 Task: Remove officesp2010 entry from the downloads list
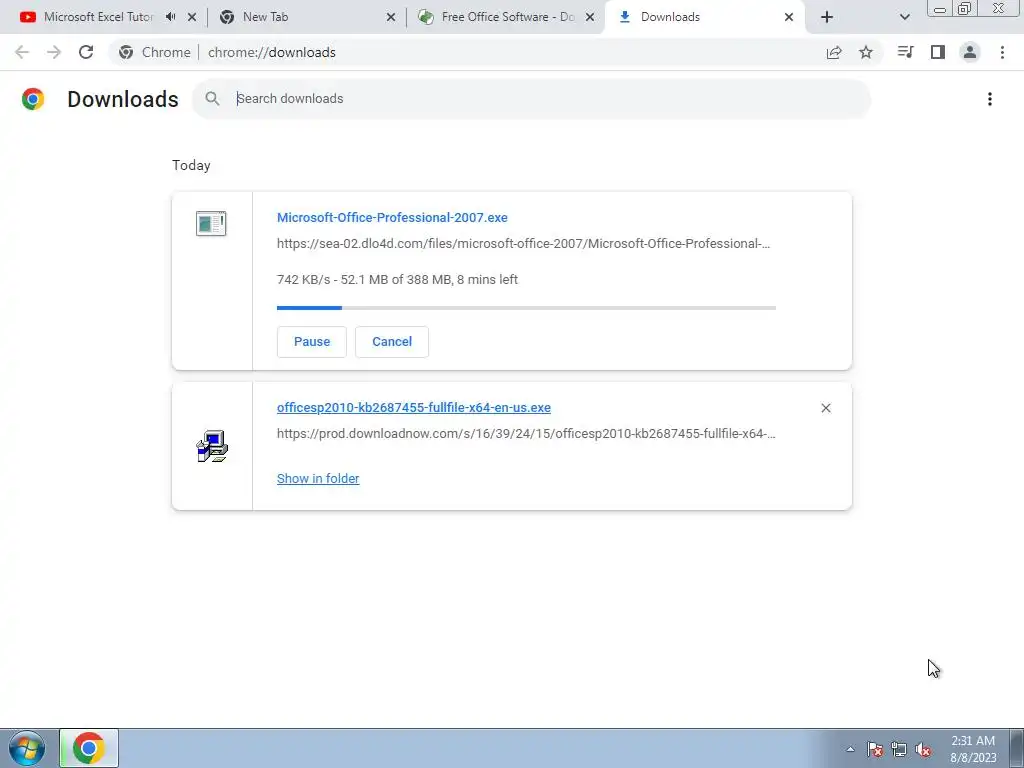[825, 408]
